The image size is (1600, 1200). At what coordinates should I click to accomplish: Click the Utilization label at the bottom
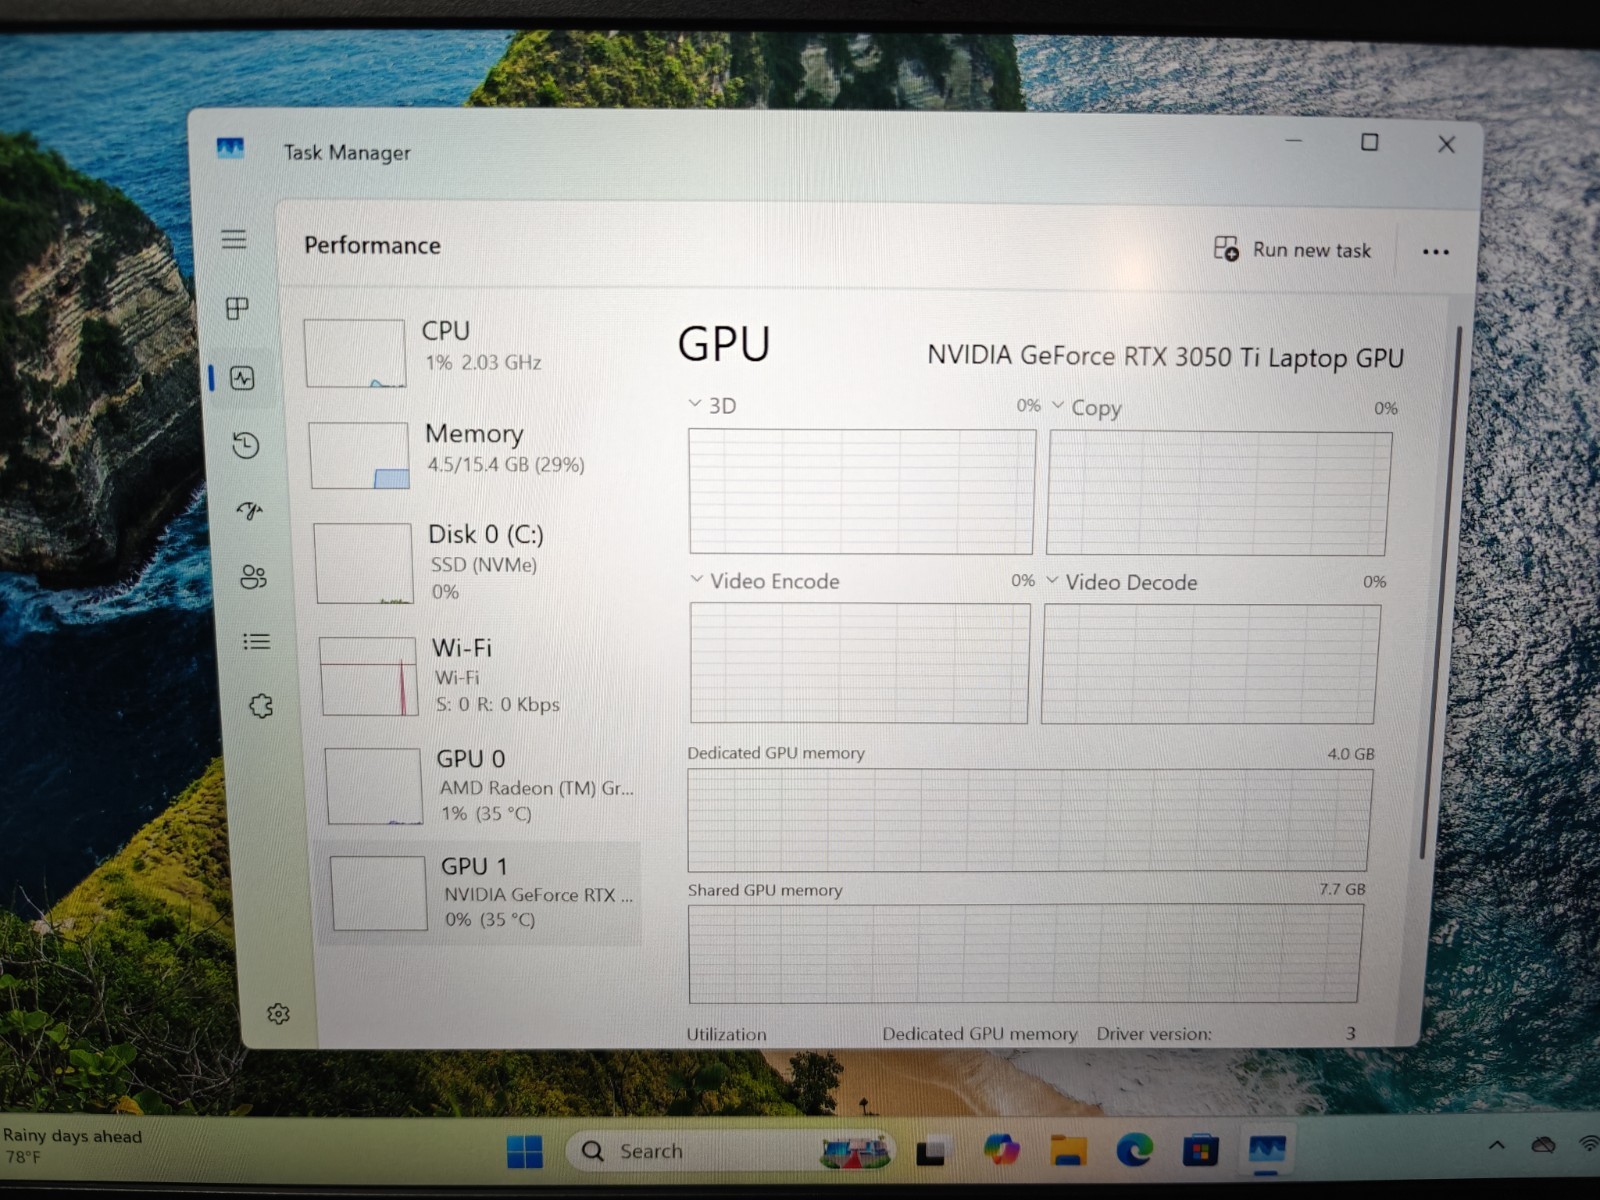point(726,1034)
